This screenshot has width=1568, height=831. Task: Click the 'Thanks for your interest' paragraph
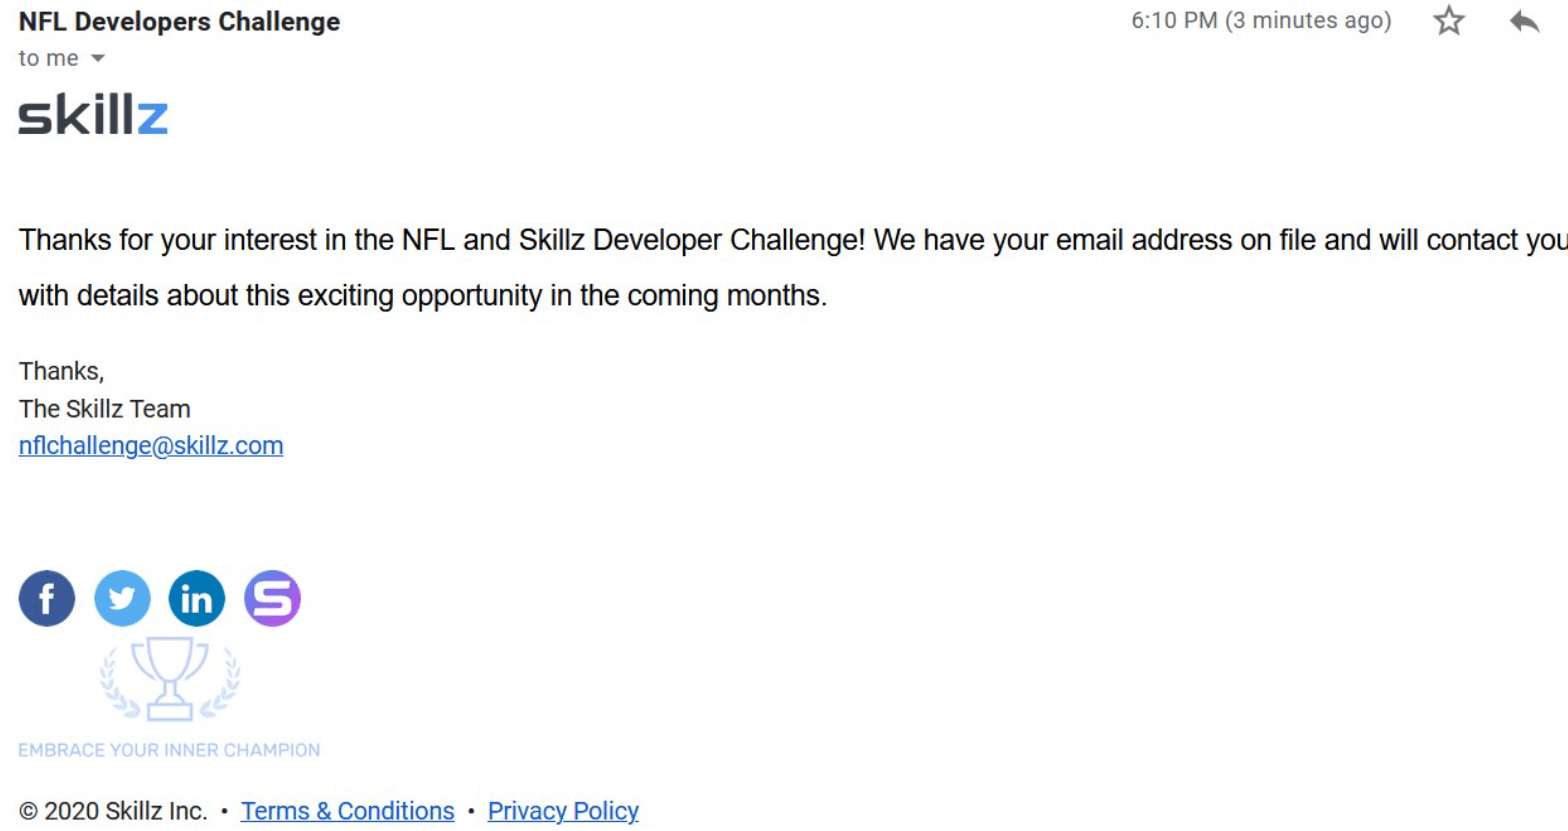793,267
